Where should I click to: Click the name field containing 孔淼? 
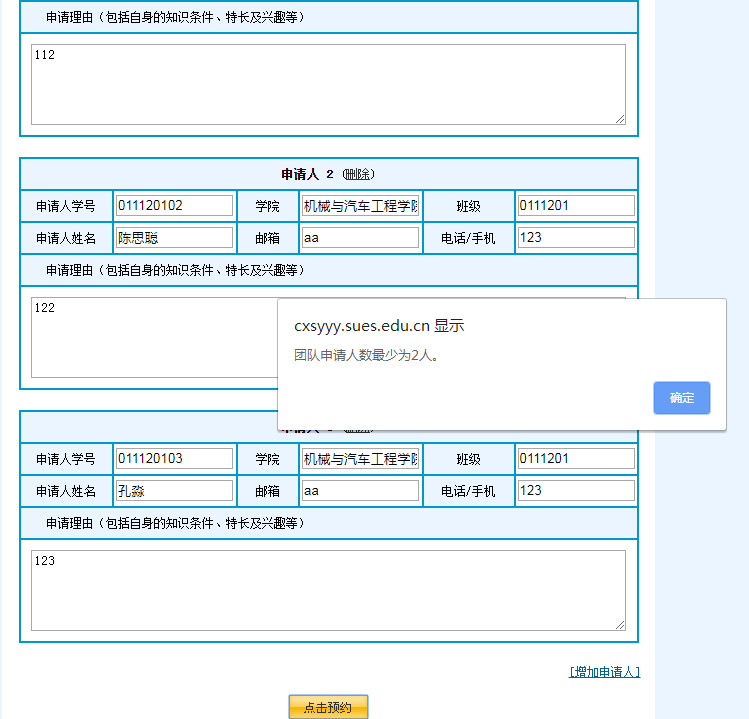tap(174, 491)
